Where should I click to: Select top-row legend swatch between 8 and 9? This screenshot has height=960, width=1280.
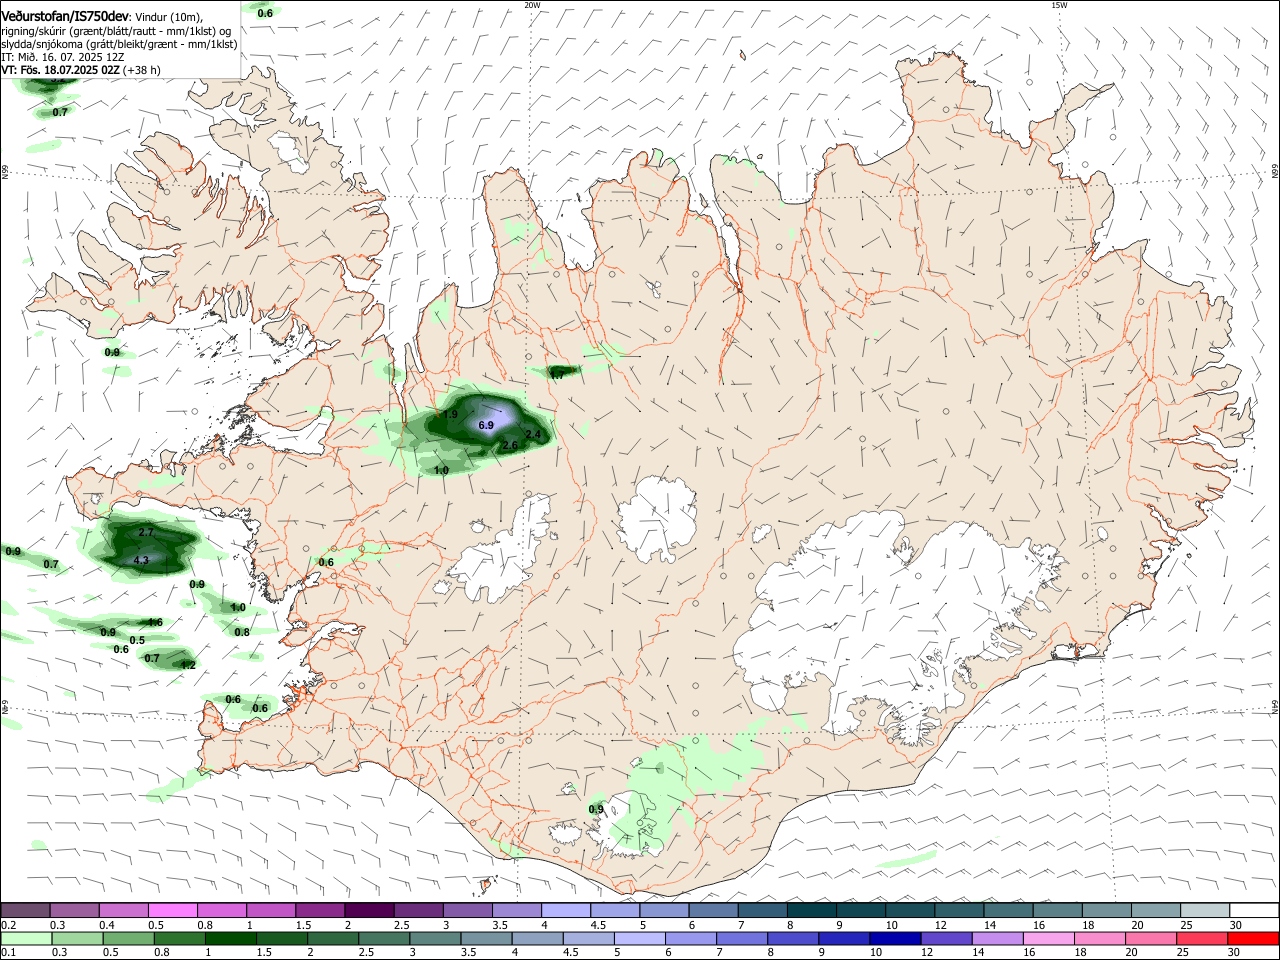point(811,910)
